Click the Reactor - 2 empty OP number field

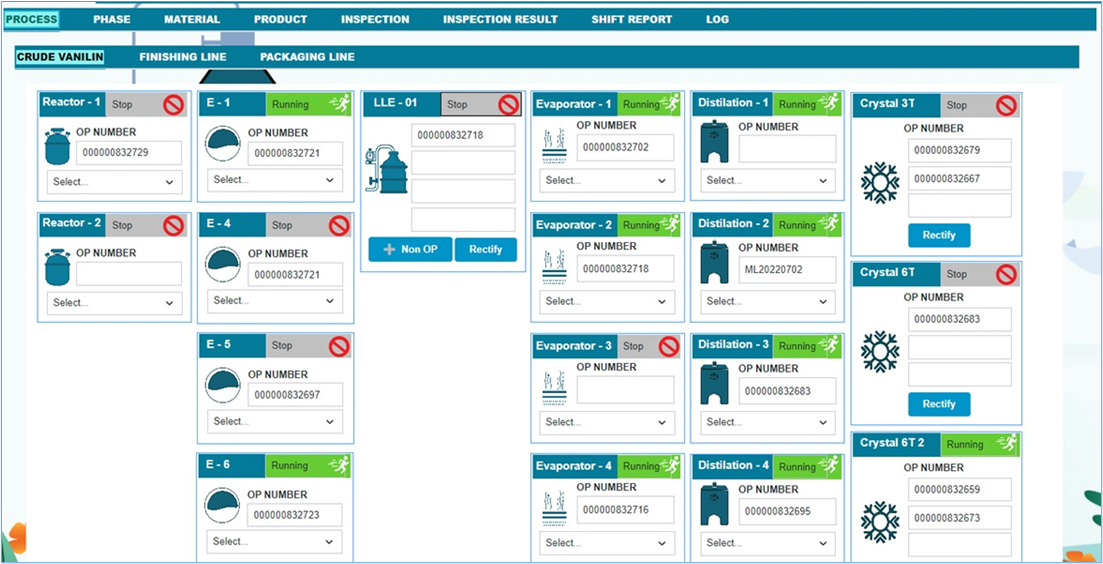(x=129, y=274)
